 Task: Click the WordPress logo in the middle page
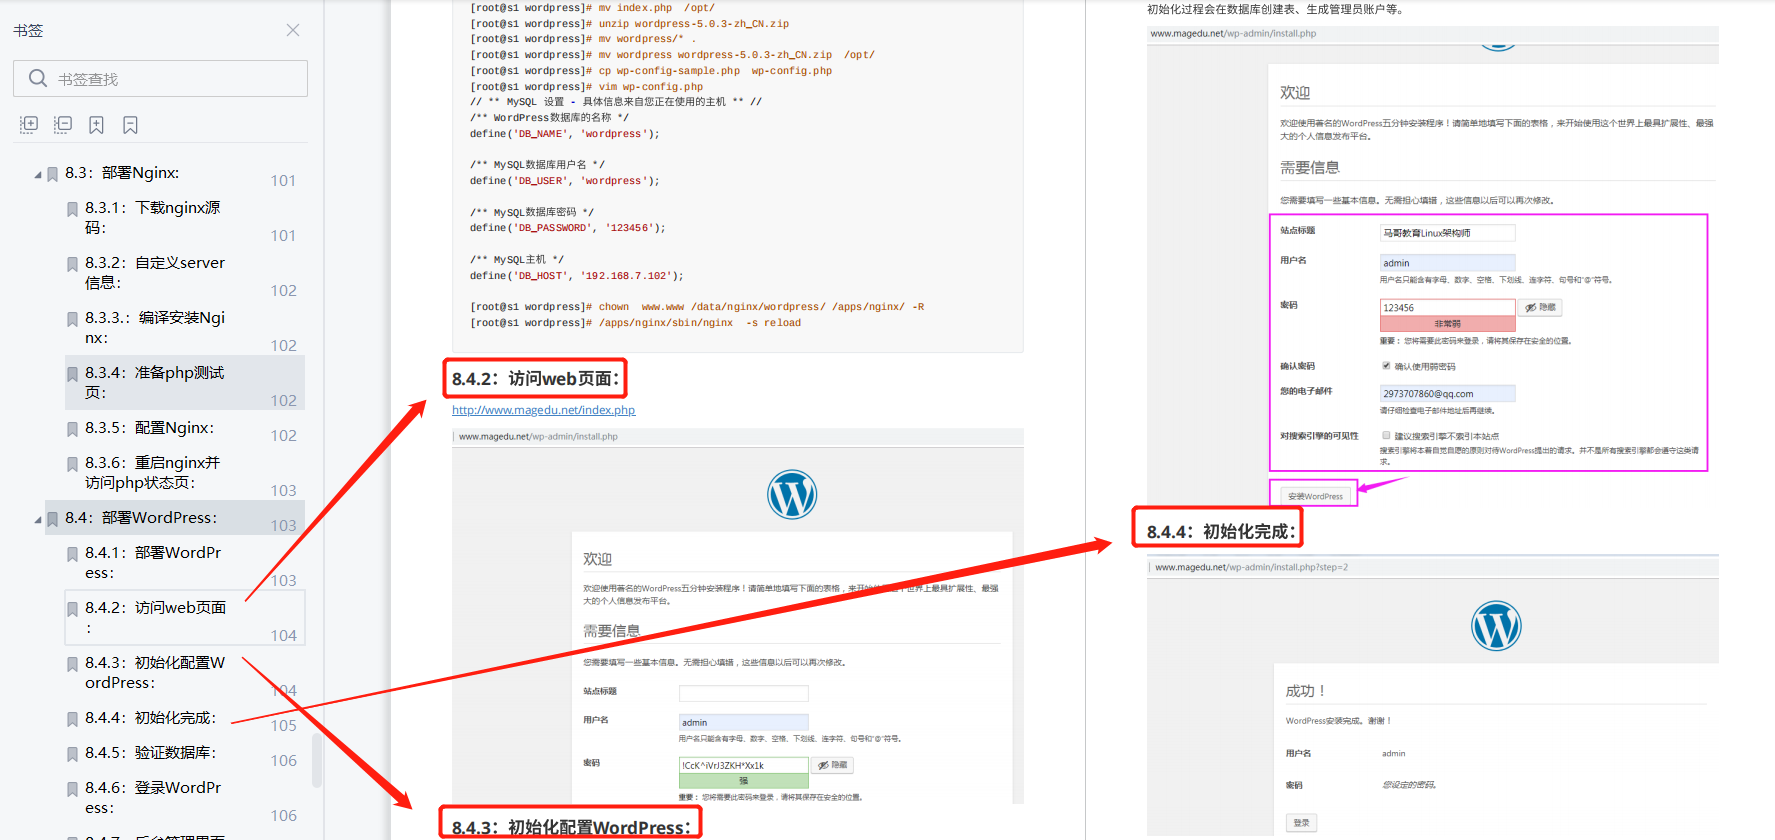point(792,494)
